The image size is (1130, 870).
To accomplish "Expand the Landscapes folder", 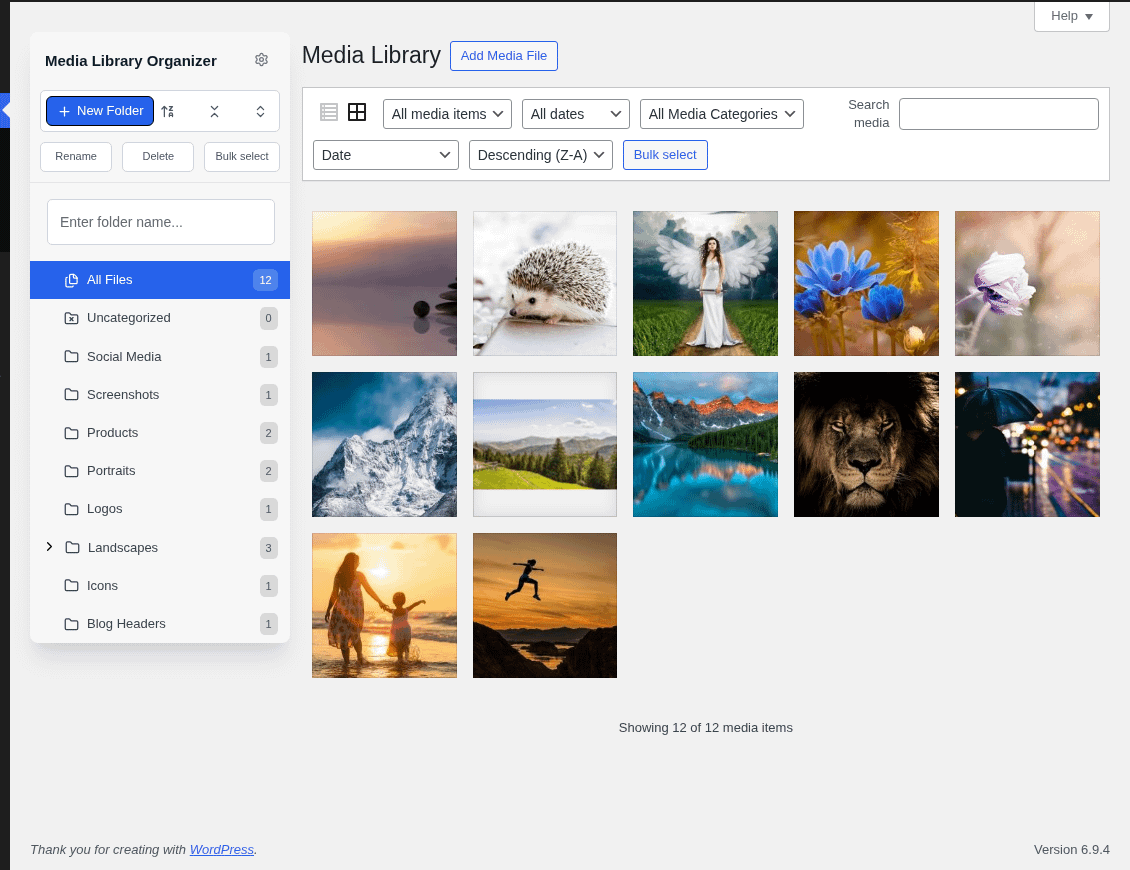I will [x=49, y=547].
